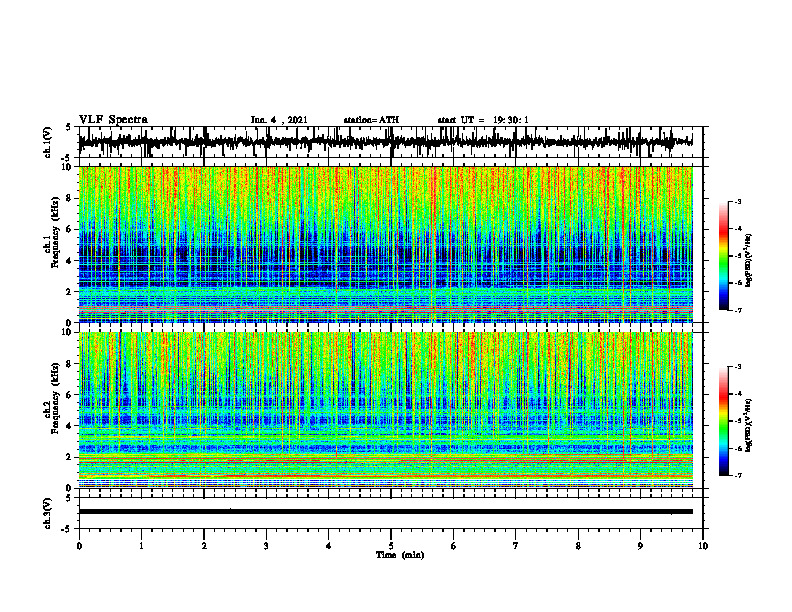The height and width of the screenshot is (612, 792).
Task: Click time-axis tick label "2"
Action: click(x=204, y=546)
